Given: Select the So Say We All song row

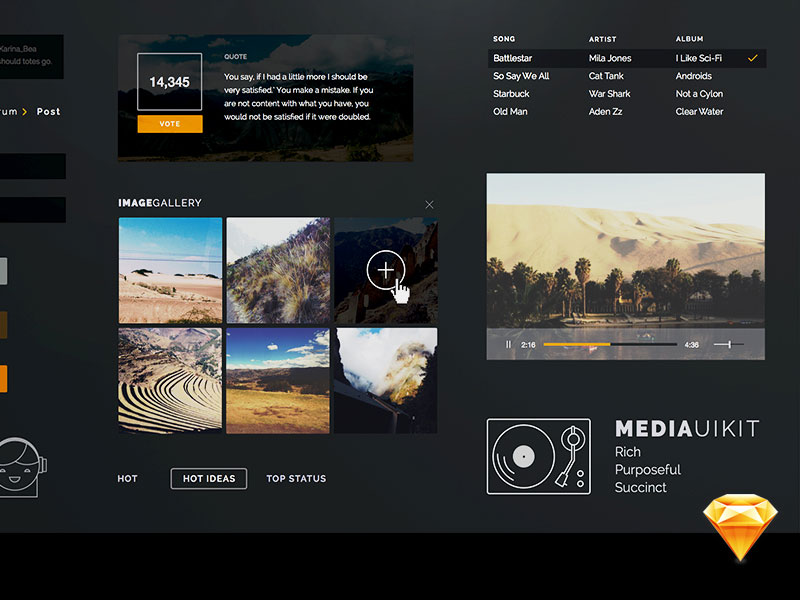Looking at the screenshot, I should click(x=521, y=76).
